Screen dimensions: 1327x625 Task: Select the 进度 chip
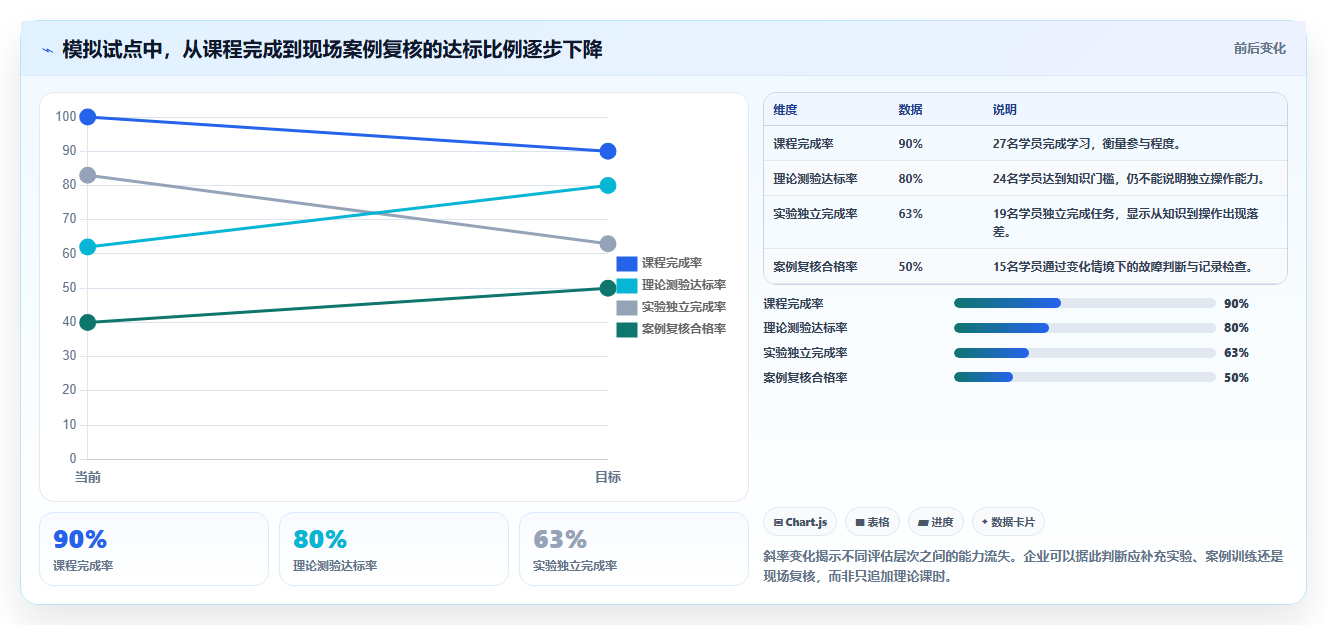coord(936,522)
